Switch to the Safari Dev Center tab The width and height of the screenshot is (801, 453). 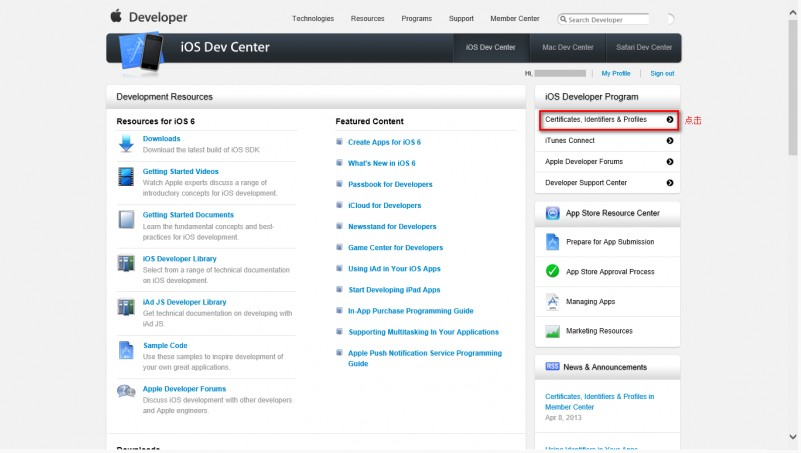[x=644, y=47]
